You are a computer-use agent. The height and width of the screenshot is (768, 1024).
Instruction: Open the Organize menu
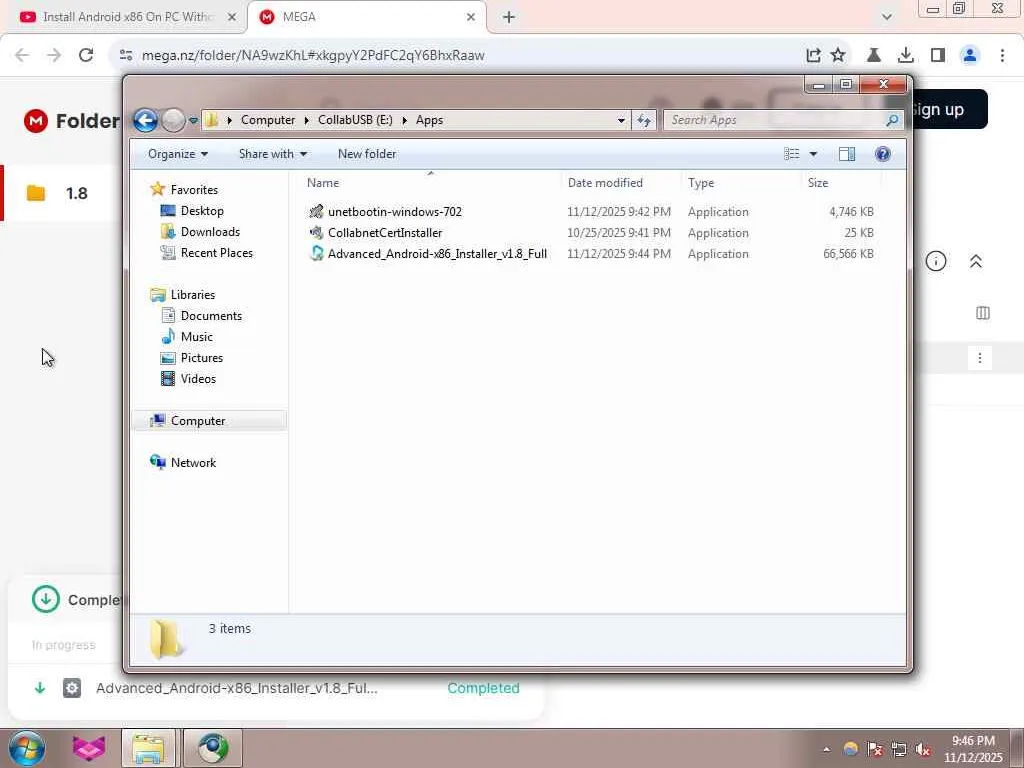(x=178, y=154)
